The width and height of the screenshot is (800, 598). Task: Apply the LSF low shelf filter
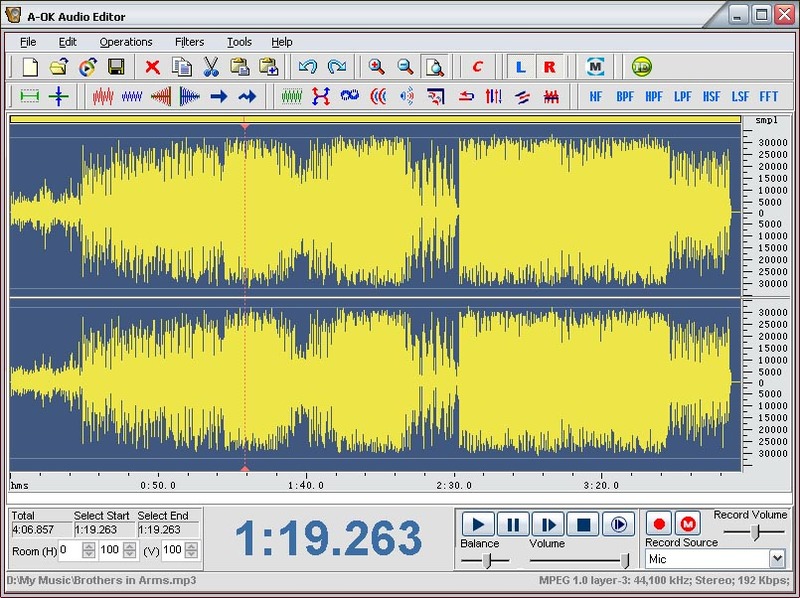click(740, 96)
